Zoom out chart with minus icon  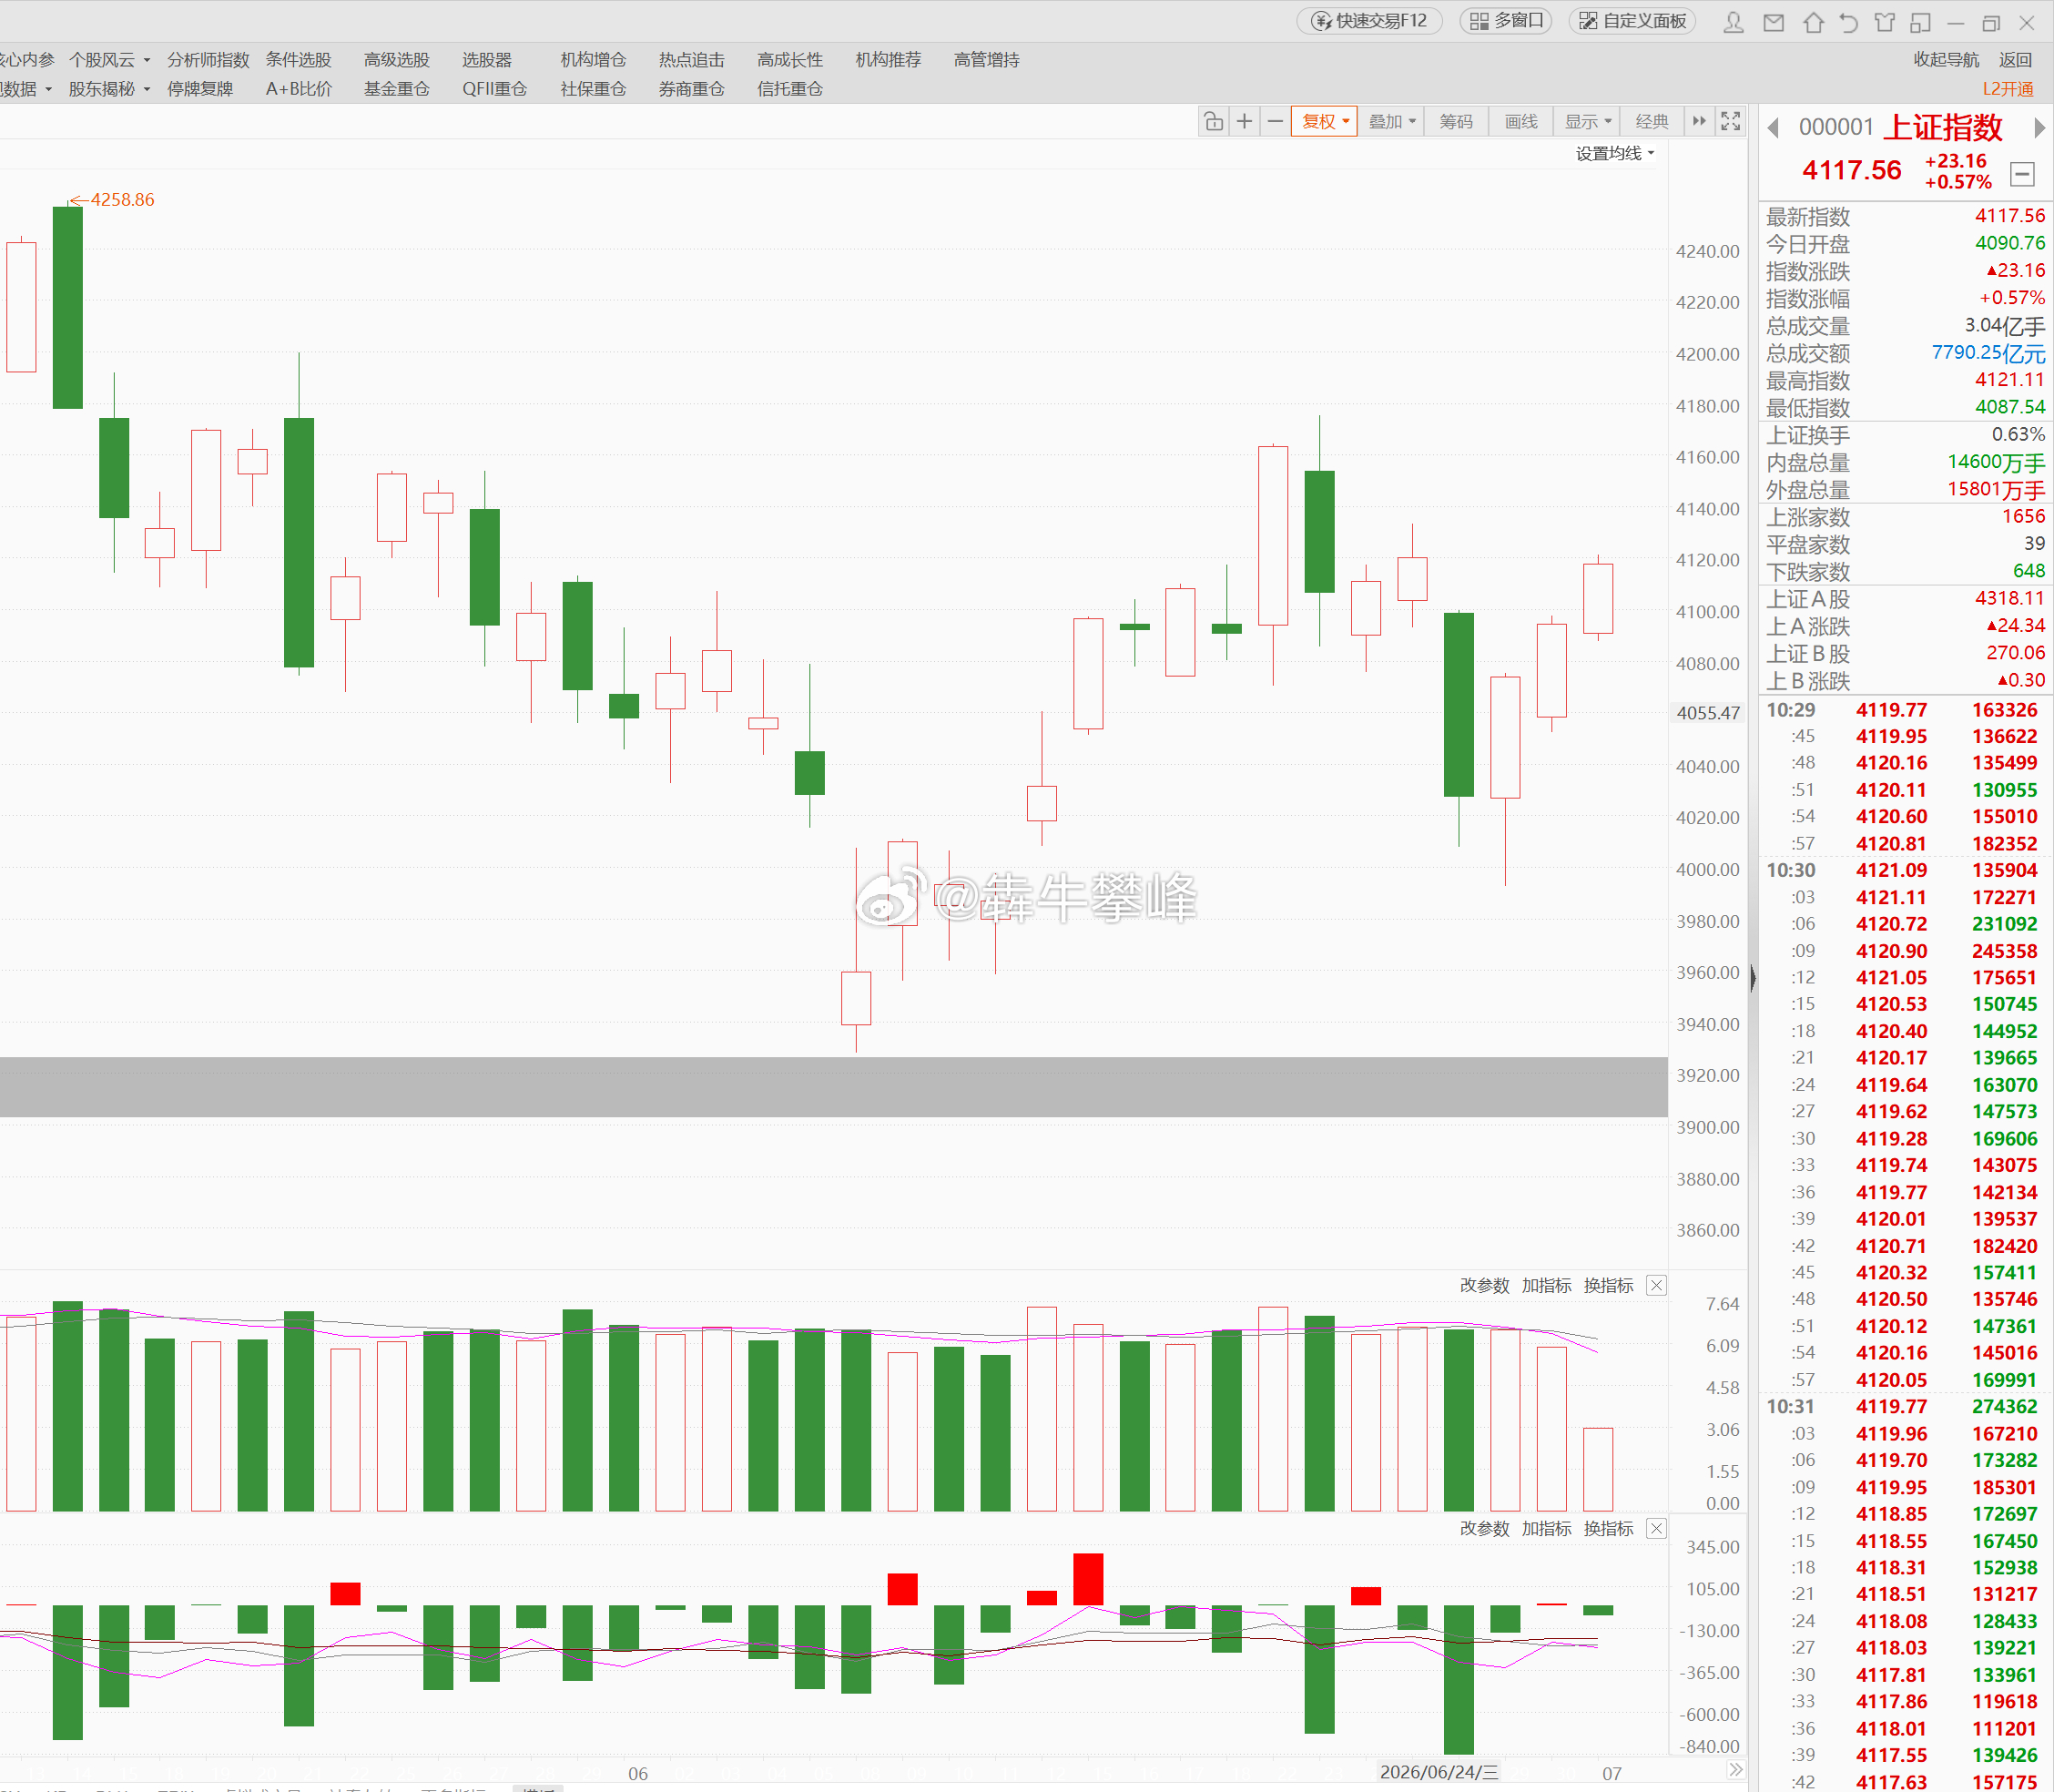1275,121
